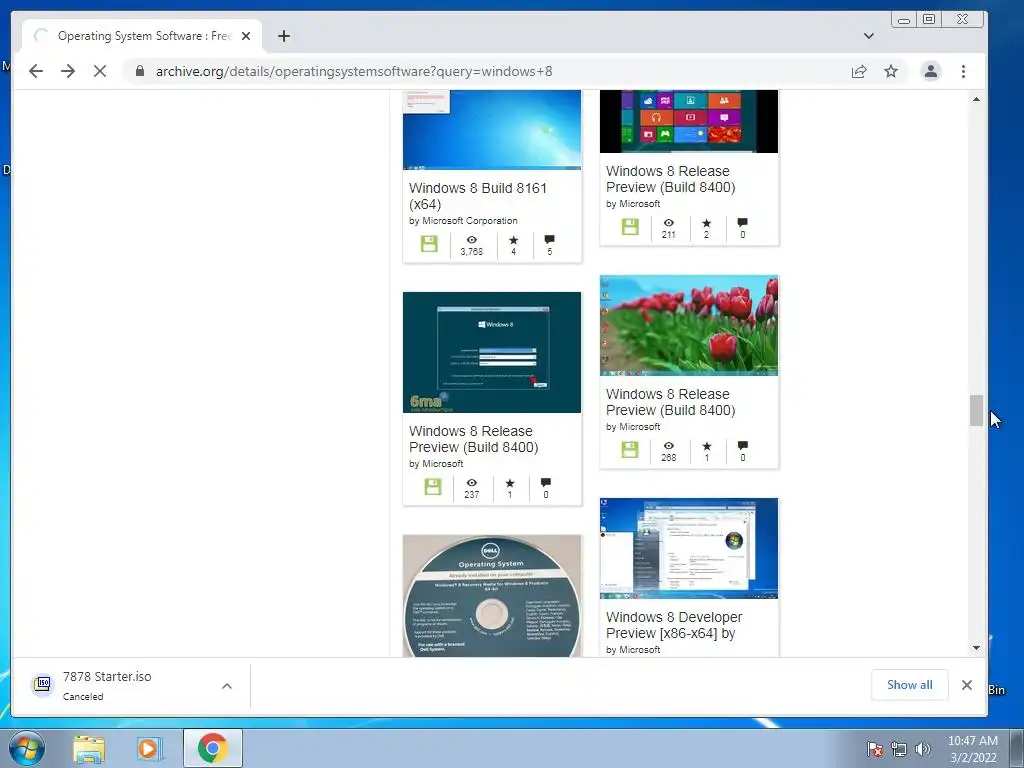Open Chrome profile menu

click(931, 71)
